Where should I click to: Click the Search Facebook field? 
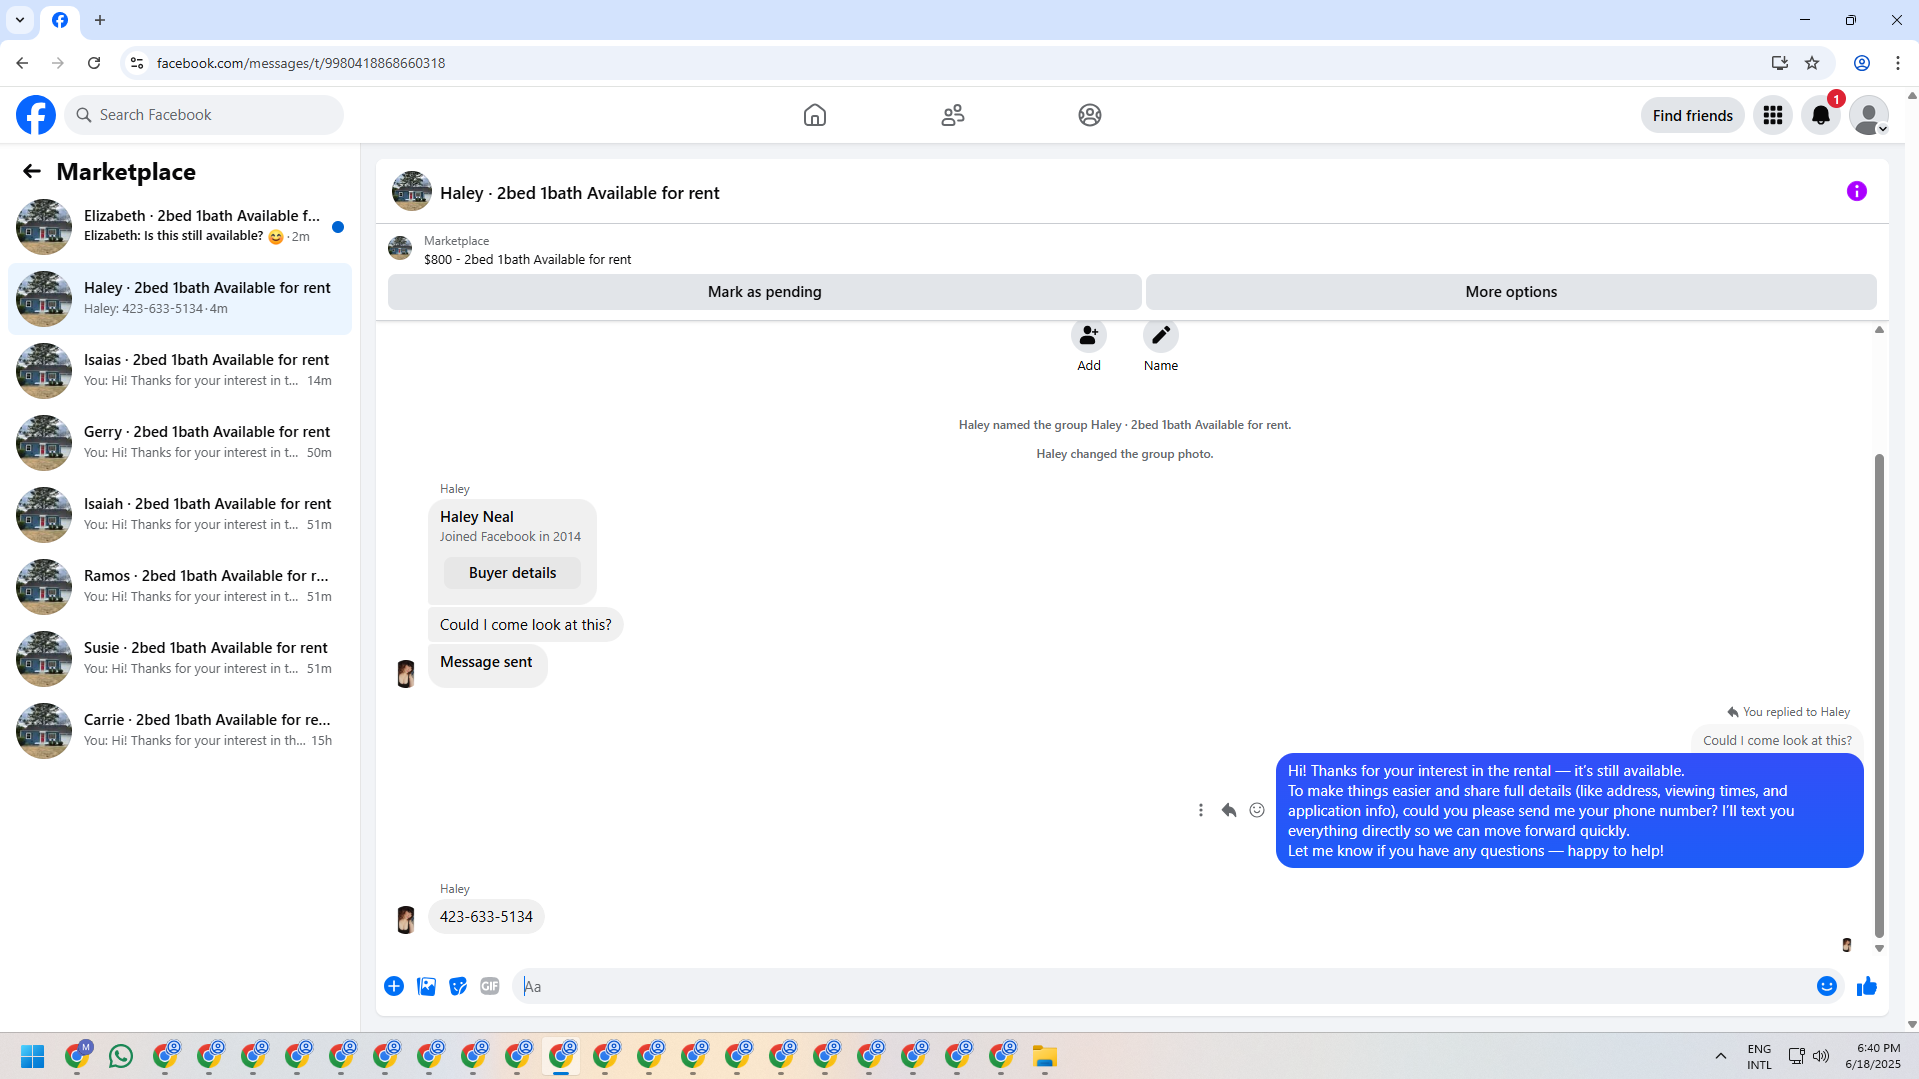[204, 115]
